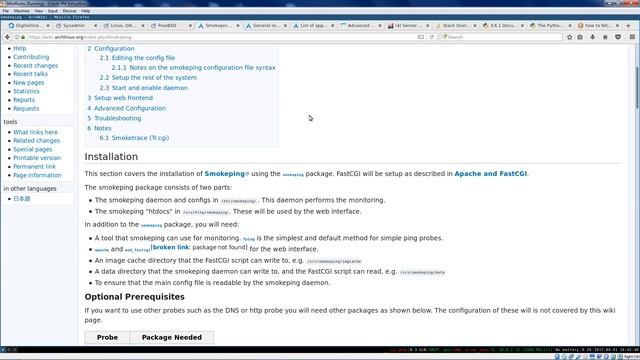Viewport: 640px width, 360px height.
Task: Open New pages in sidebar
Action: [x=29, y=82]
